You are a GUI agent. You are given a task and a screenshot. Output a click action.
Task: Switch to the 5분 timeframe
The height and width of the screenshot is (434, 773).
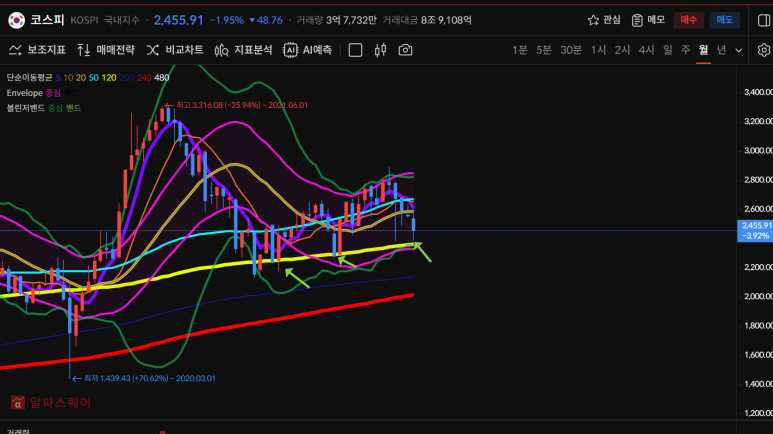(544, 50)
